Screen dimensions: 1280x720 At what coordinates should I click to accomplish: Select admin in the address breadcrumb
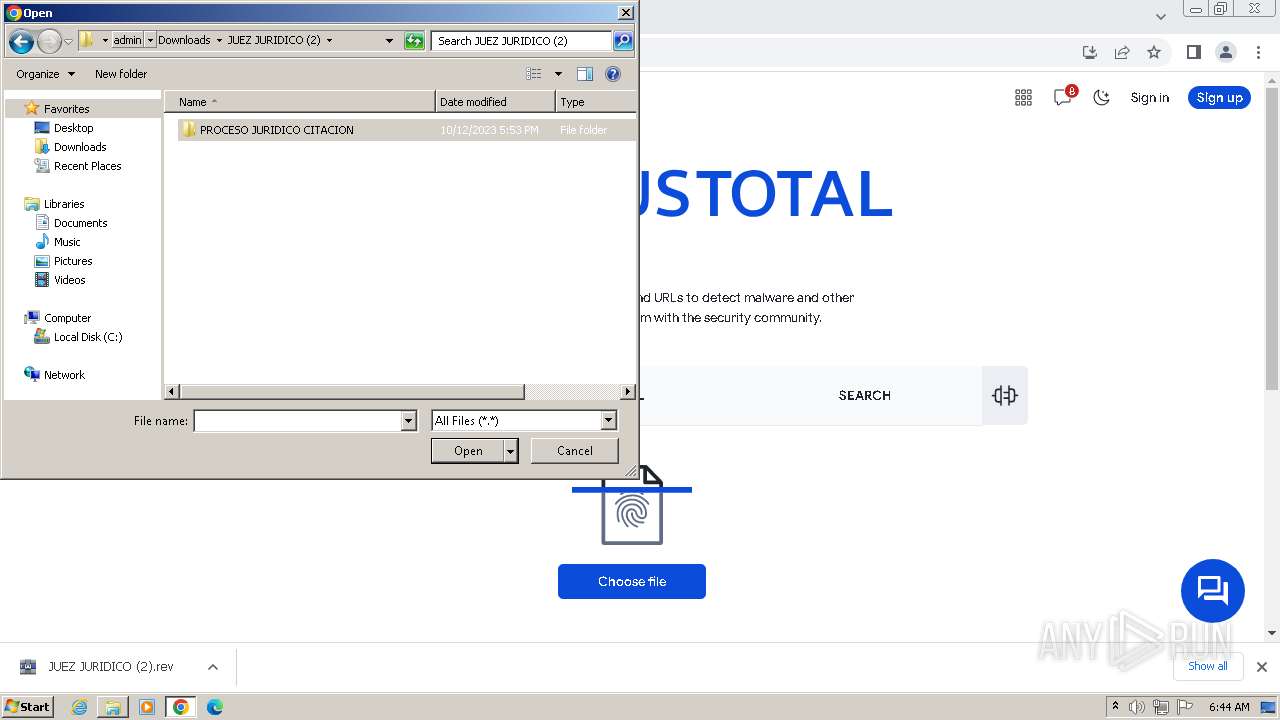[x=127, y=40]
